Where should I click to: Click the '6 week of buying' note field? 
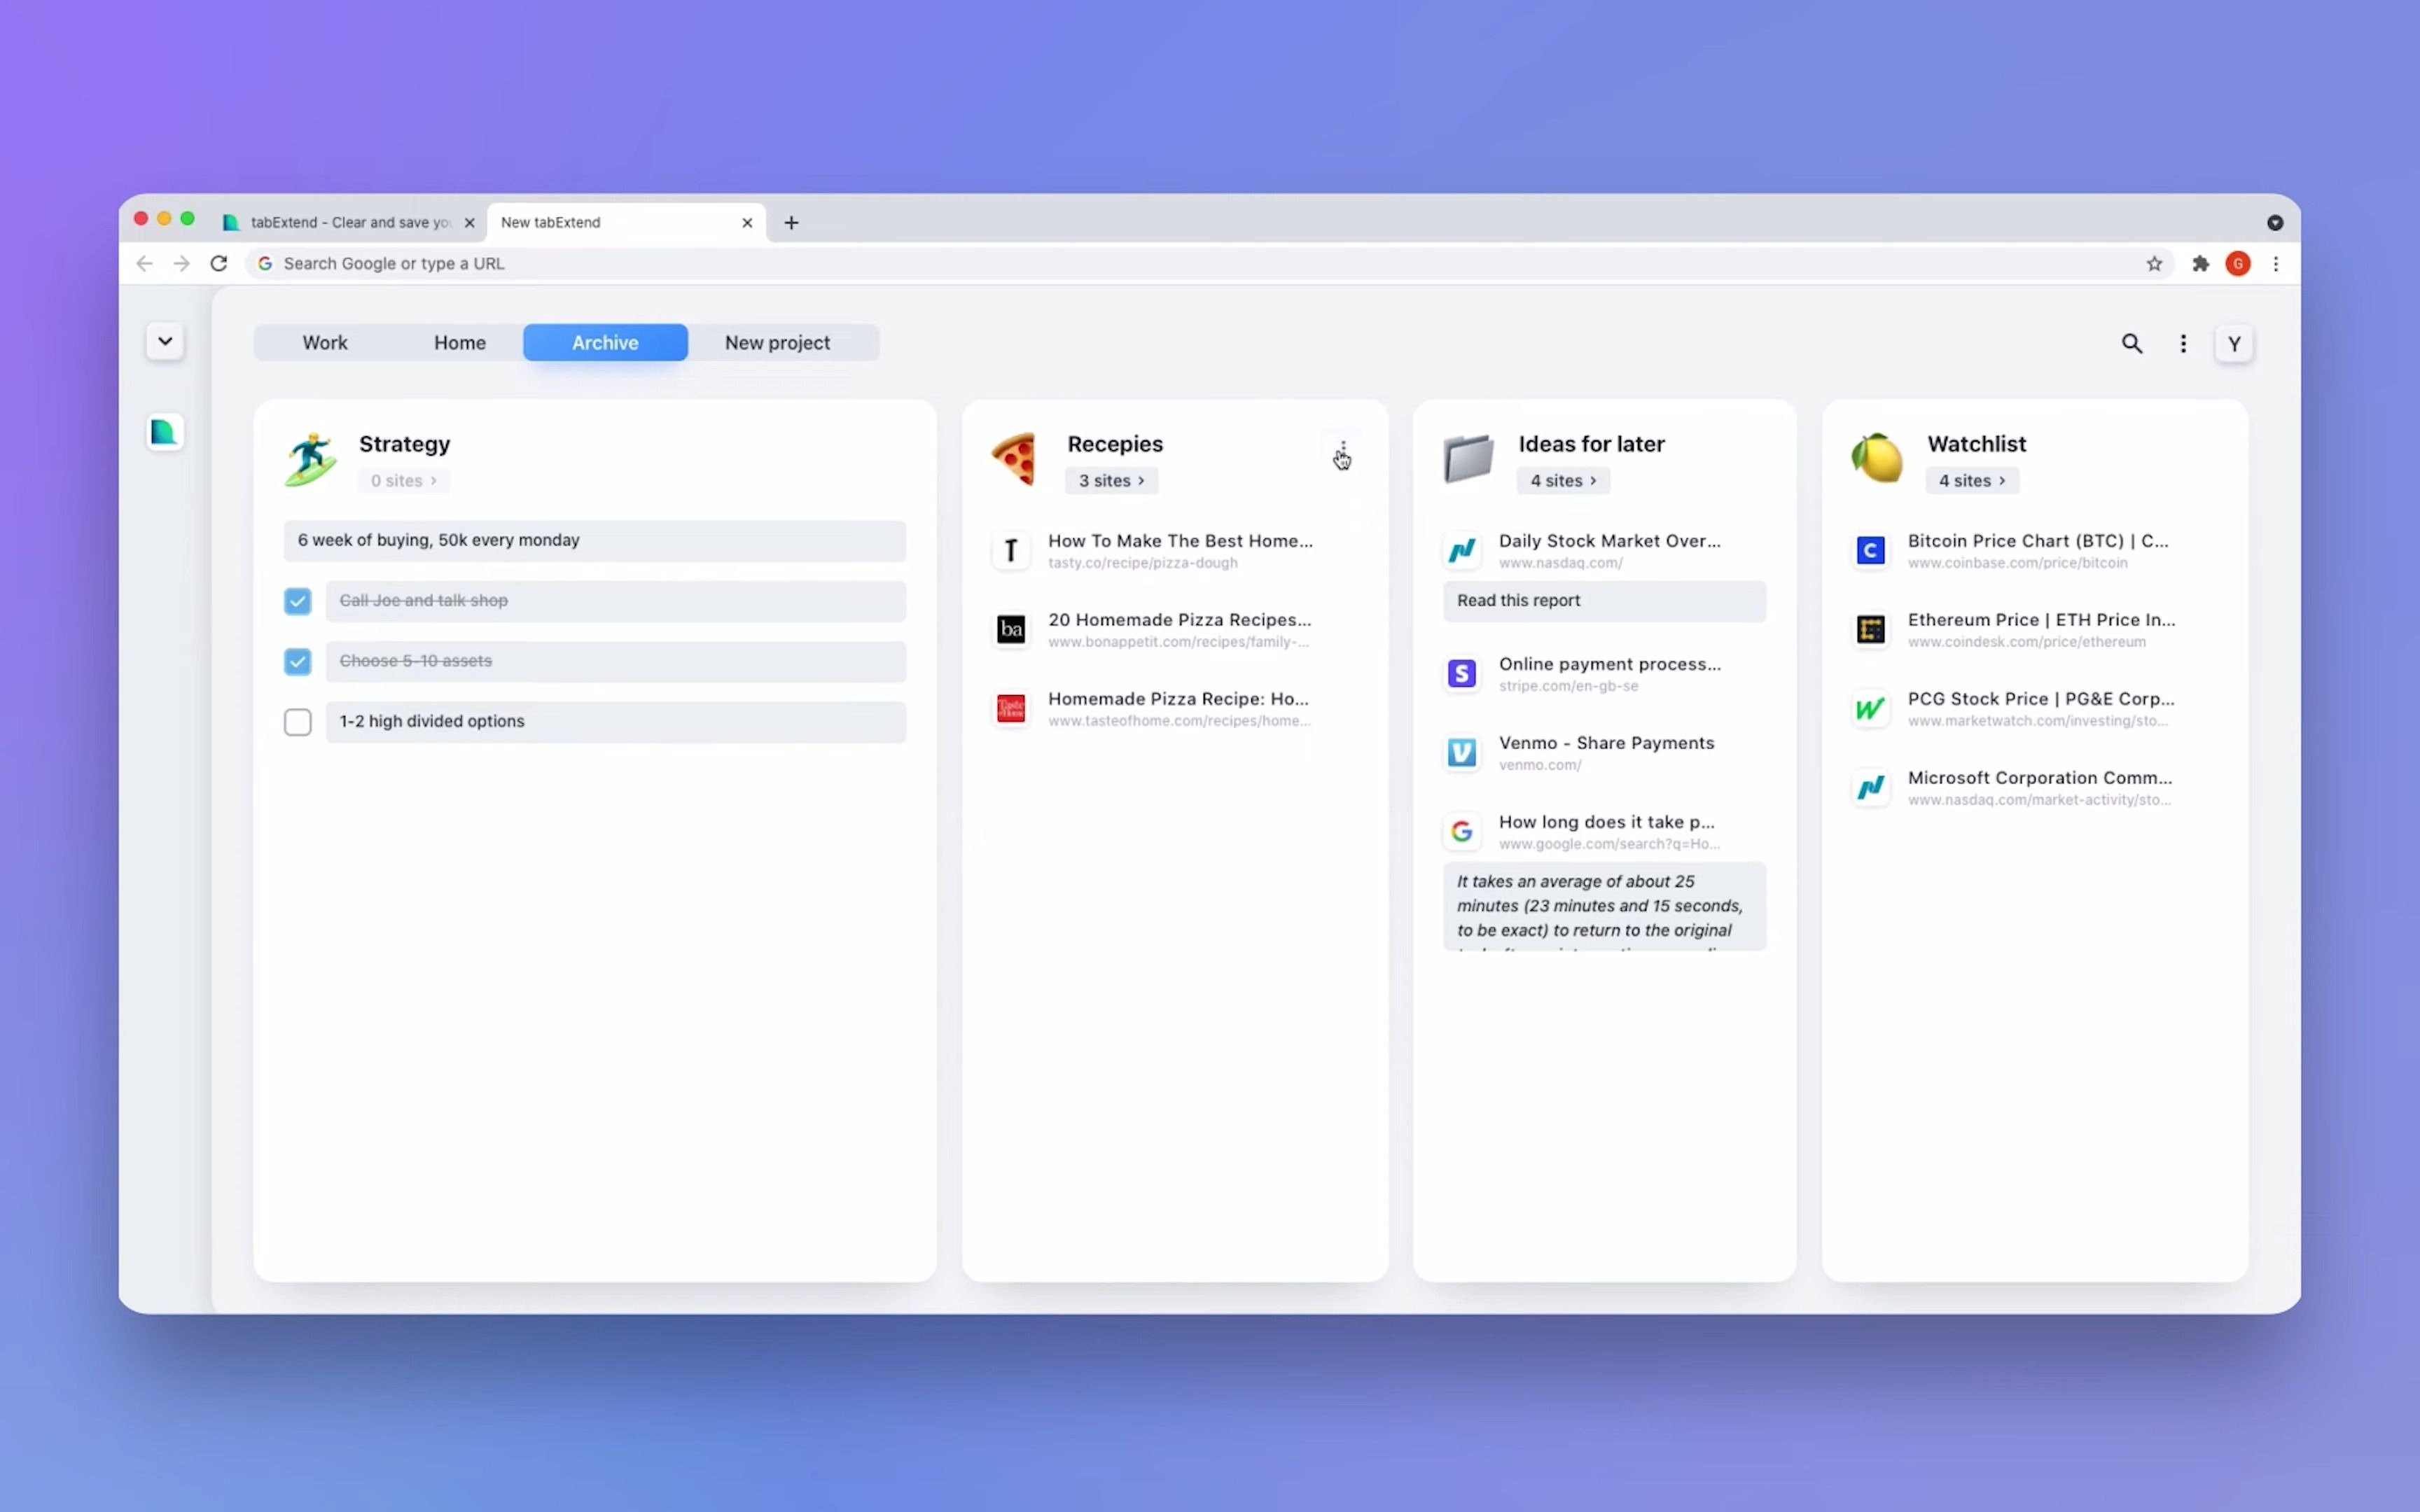click(x=594, y=540)
